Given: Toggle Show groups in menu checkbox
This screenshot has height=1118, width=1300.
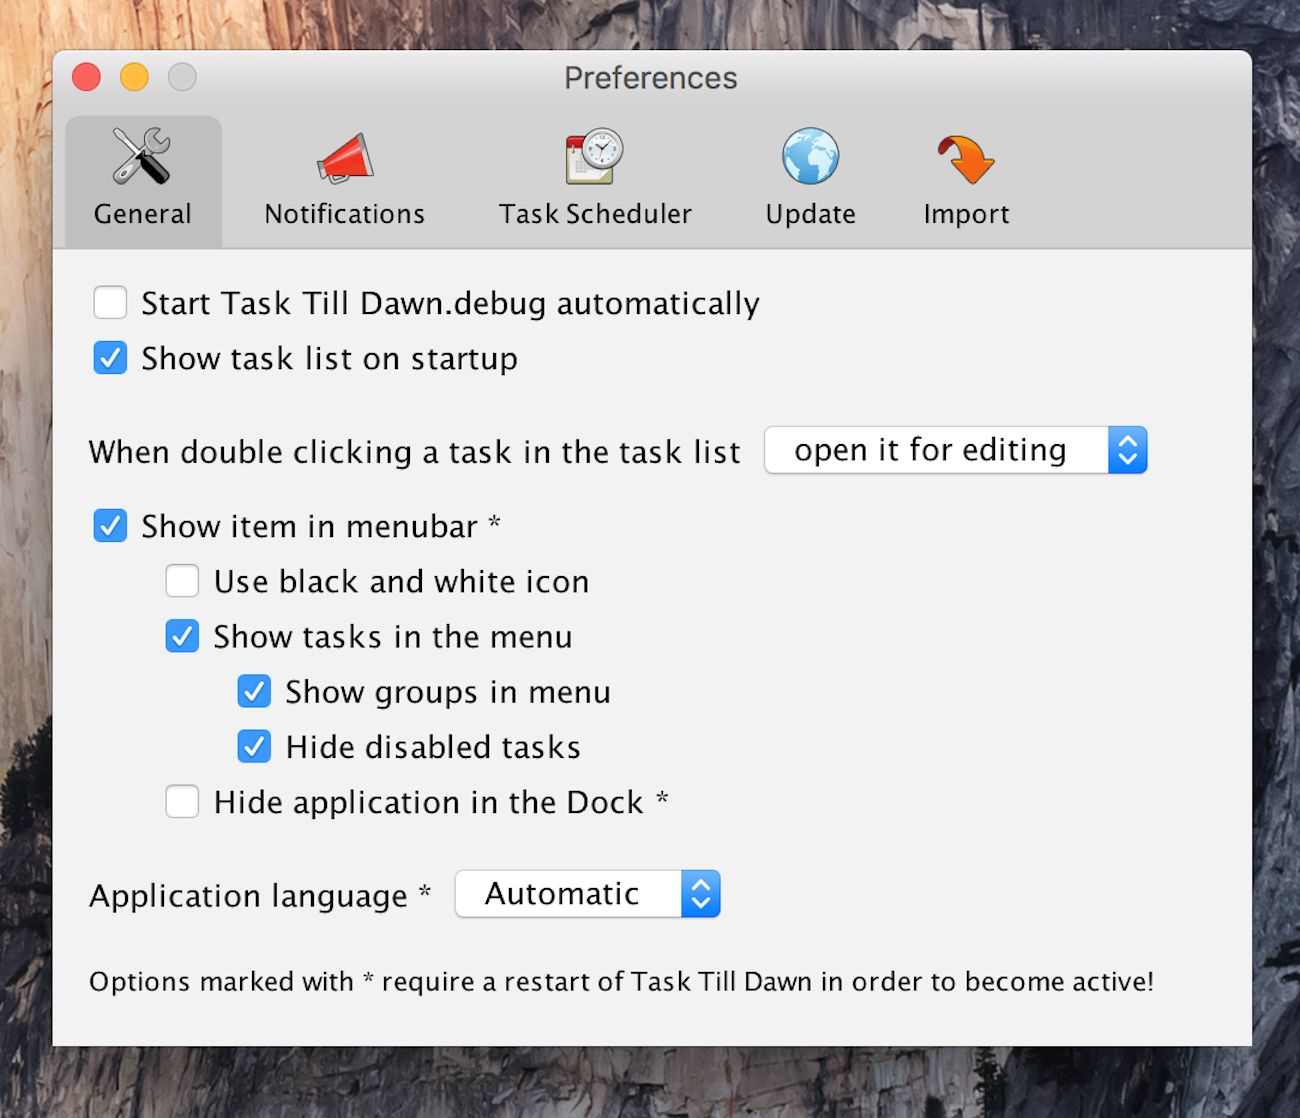Looking at the screenshot, I should pos(254,690).
